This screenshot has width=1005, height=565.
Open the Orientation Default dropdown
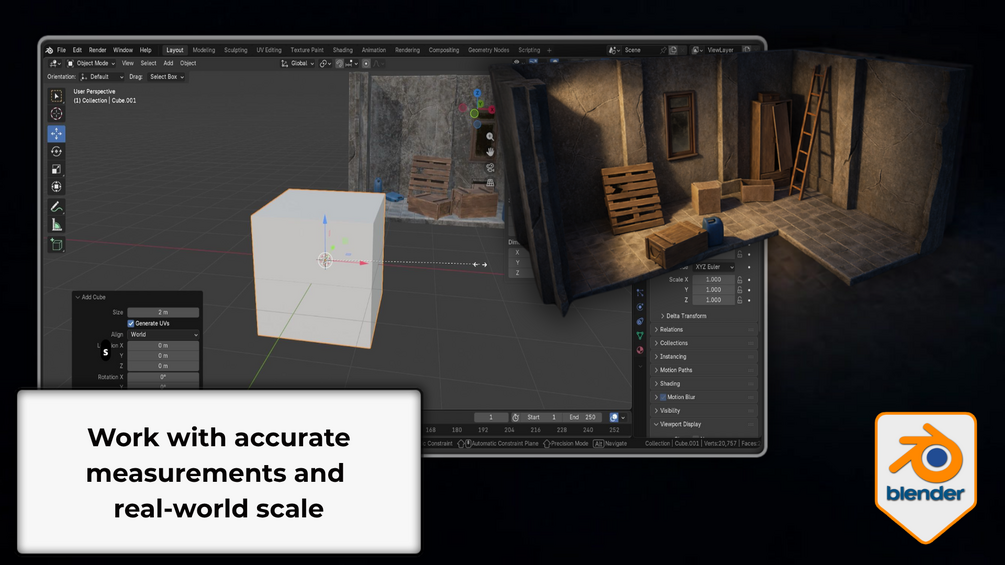point(102,77)
